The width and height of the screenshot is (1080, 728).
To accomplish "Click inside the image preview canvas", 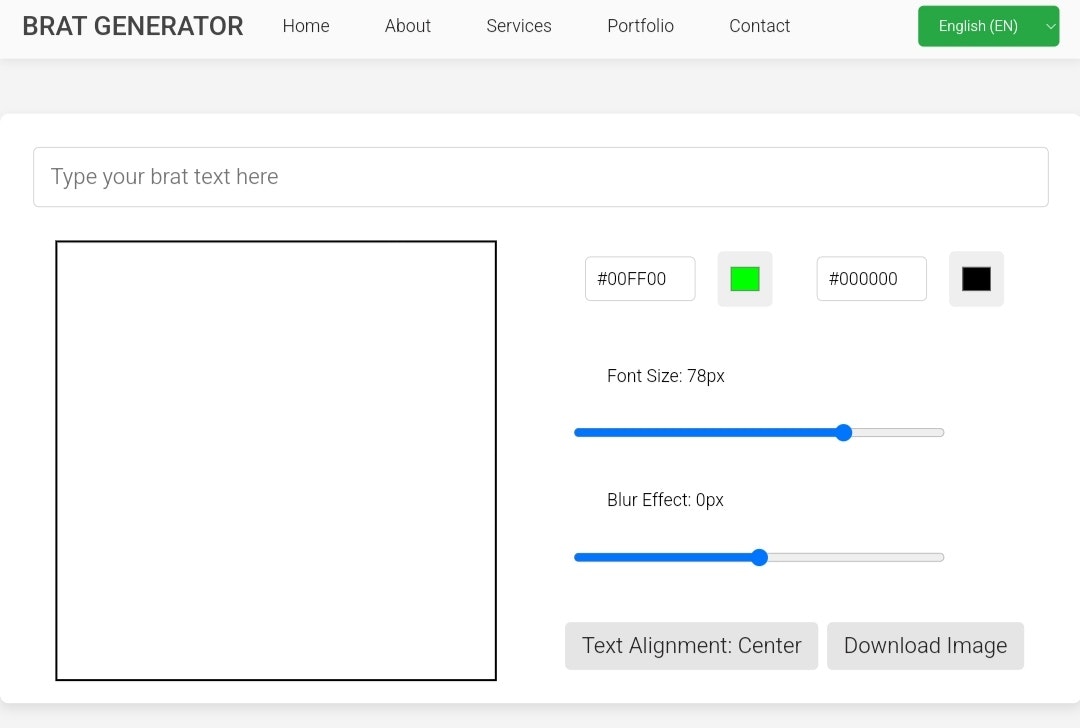I will (x=276, y=460).
